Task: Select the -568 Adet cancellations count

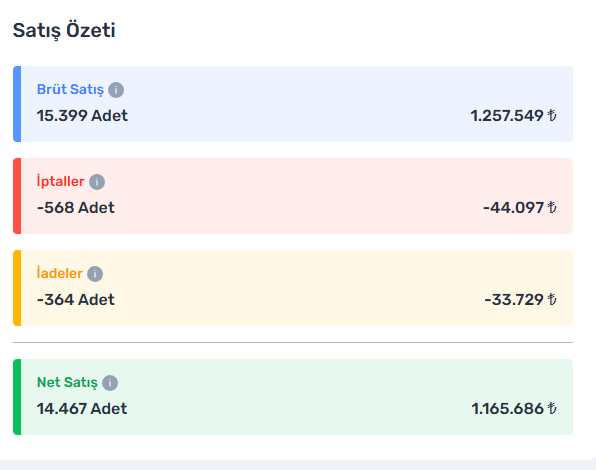Action: tap(76, 208)
